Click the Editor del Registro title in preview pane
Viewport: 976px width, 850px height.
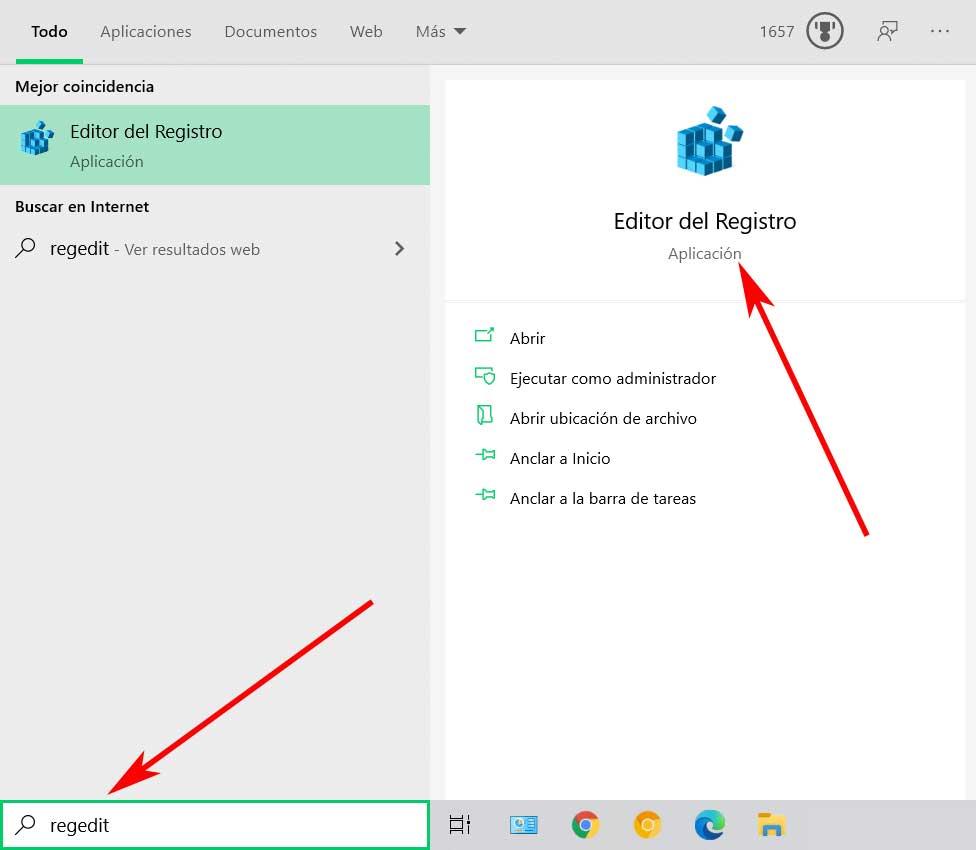[x=705, y=222]
